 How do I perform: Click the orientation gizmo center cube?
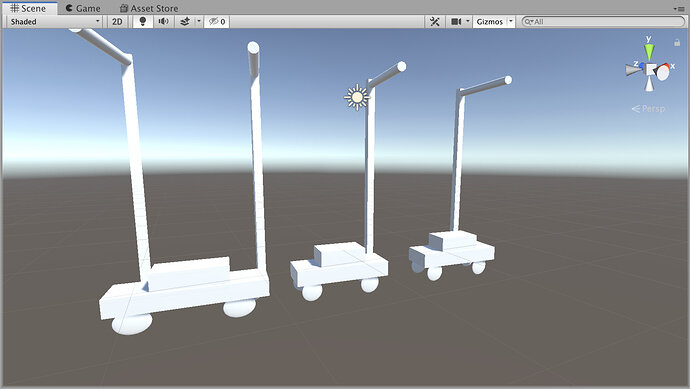pos(650,70)
